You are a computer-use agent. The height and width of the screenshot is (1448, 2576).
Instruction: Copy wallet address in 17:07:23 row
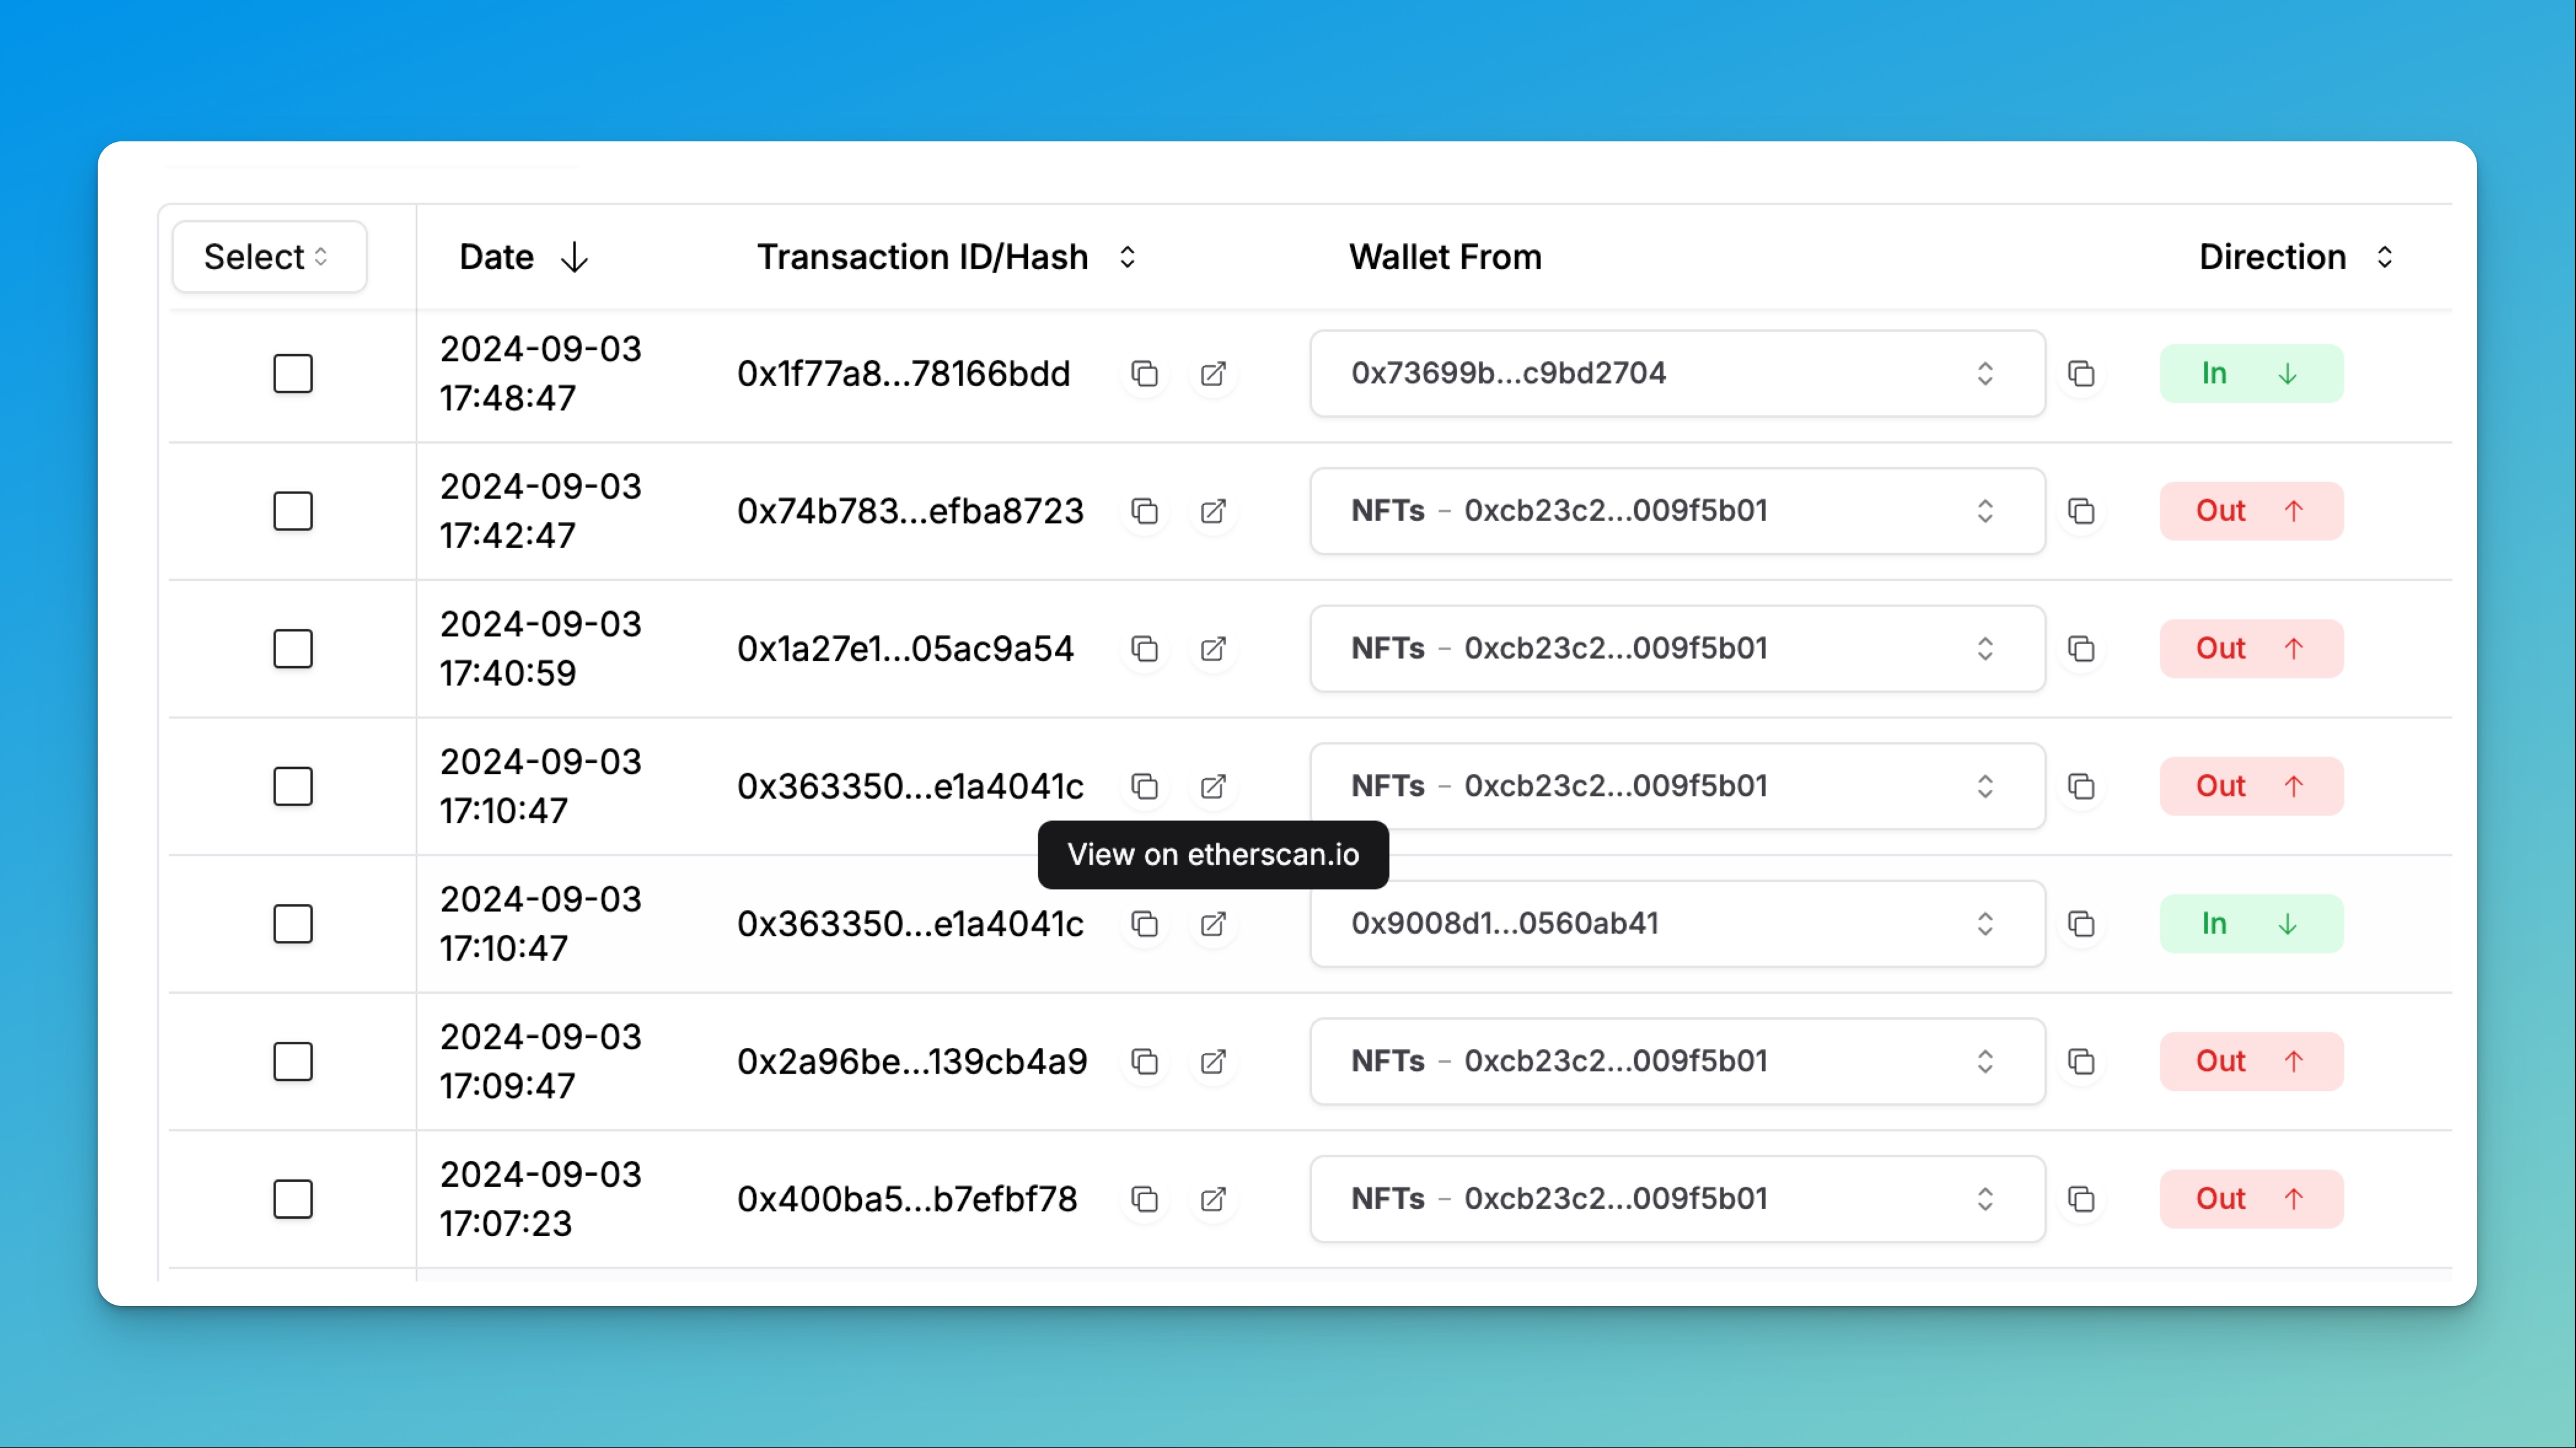pyautogui.click(x=2081, y=1199)
